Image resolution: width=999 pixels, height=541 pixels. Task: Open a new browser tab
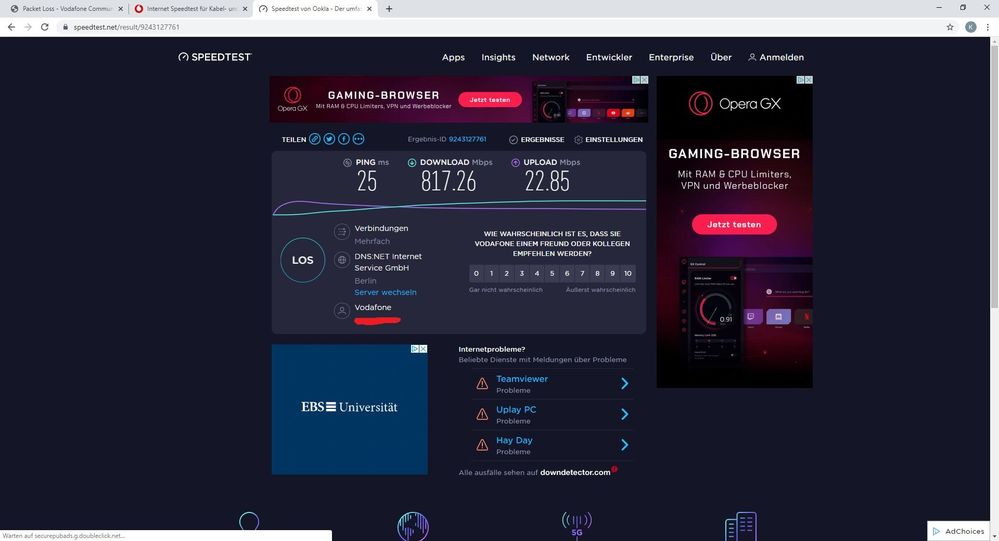(389, 9)
